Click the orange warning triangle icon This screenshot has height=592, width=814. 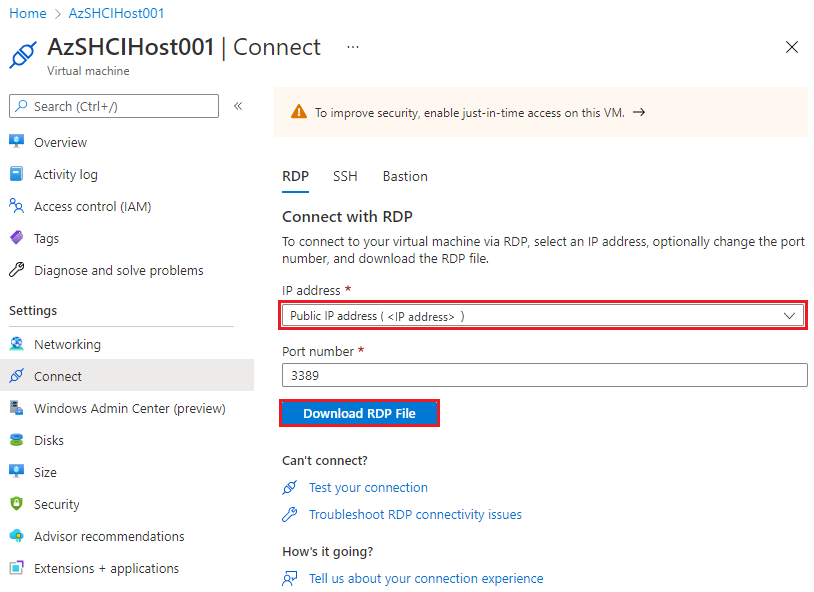pos(299,112)
